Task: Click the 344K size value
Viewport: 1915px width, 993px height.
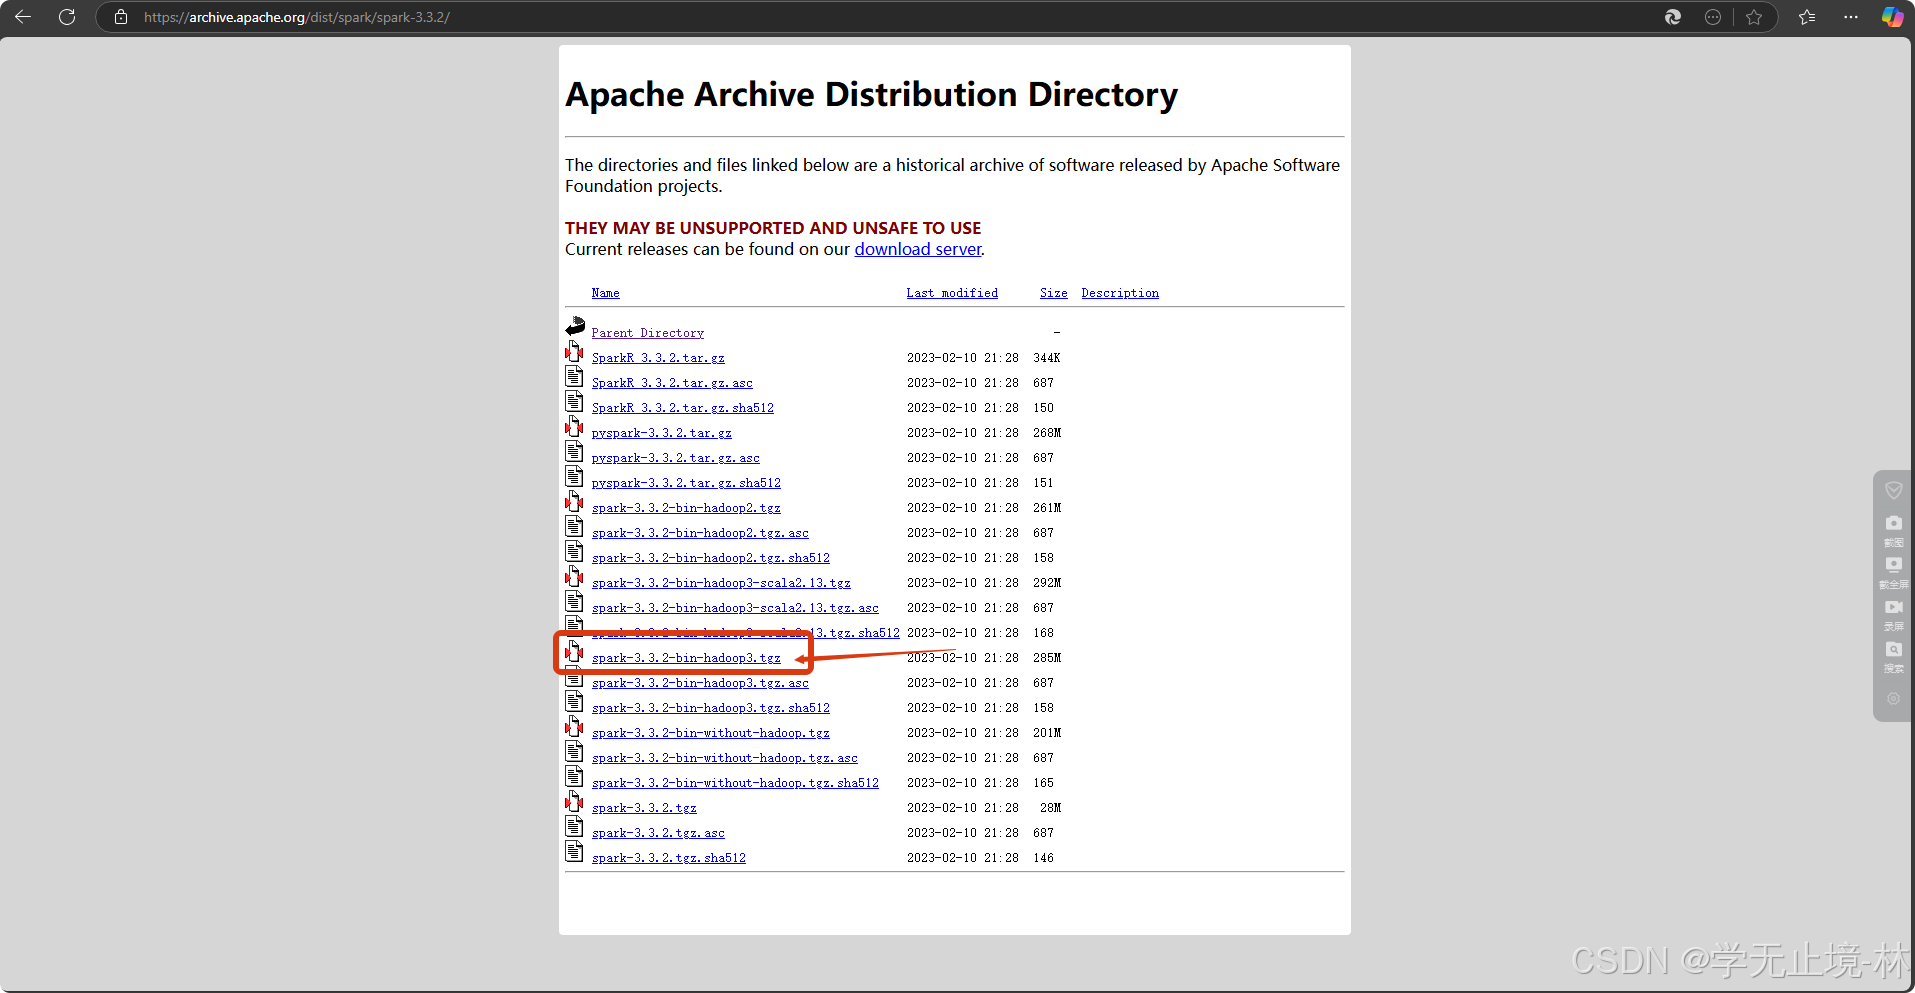Action: (x=1047, y=358)
